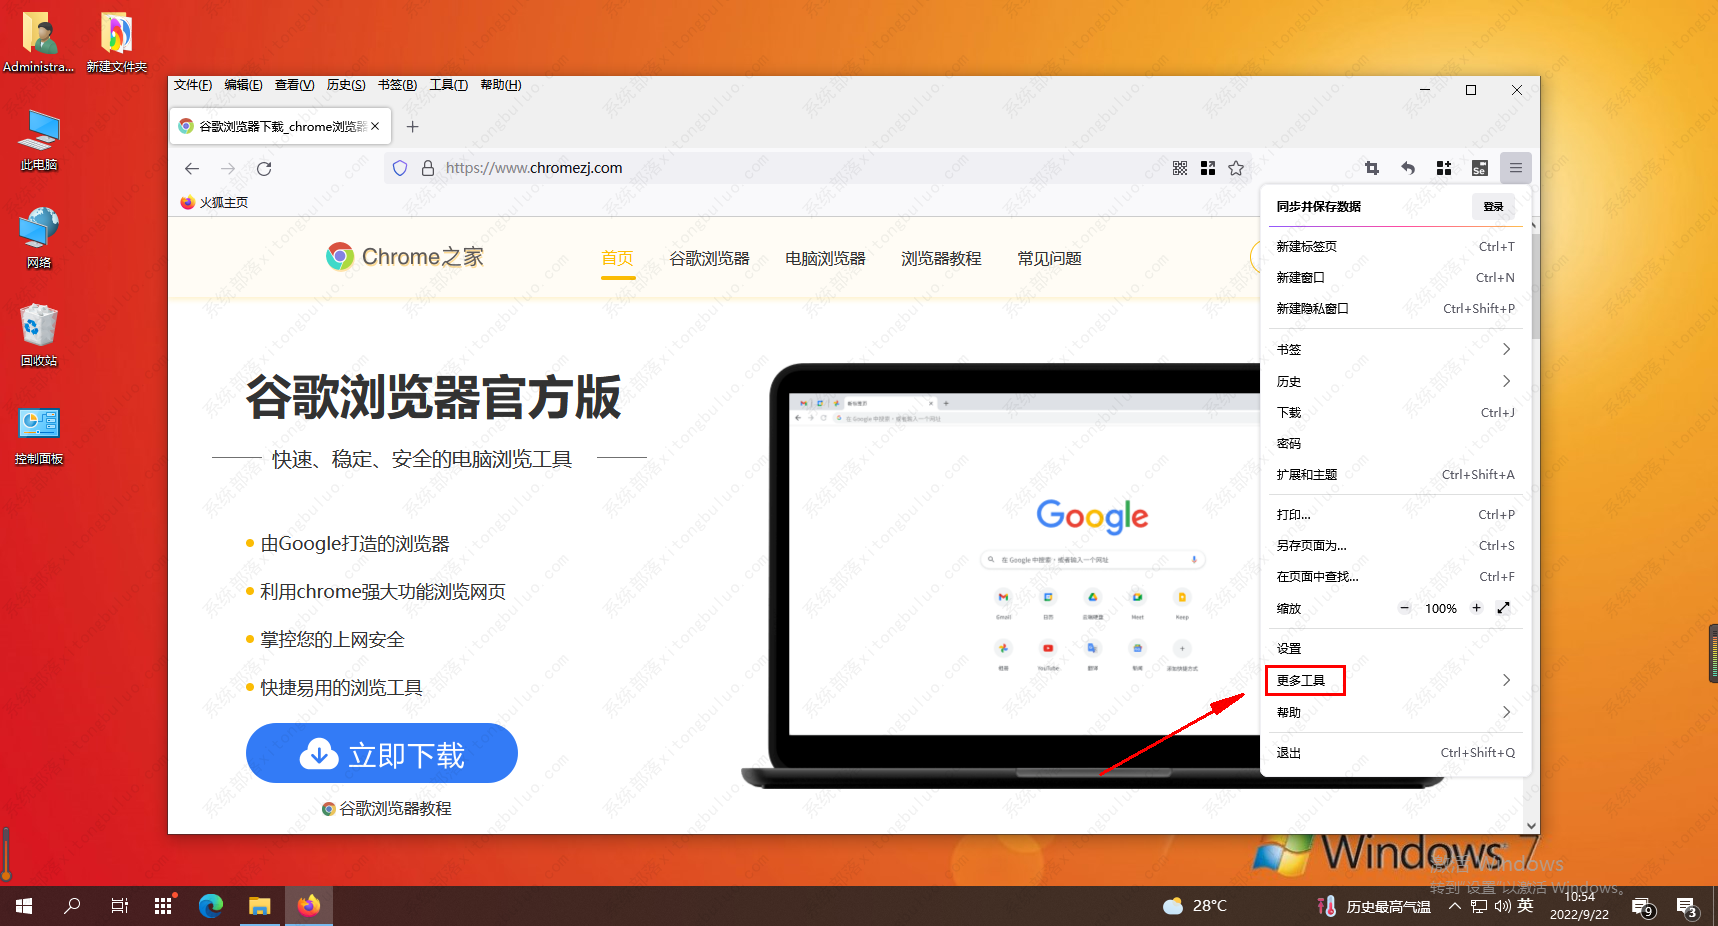The width and height of the screenshot is (1718, 926).
Task: Choose 打印... menu entry
Action: pos(1394,514)
